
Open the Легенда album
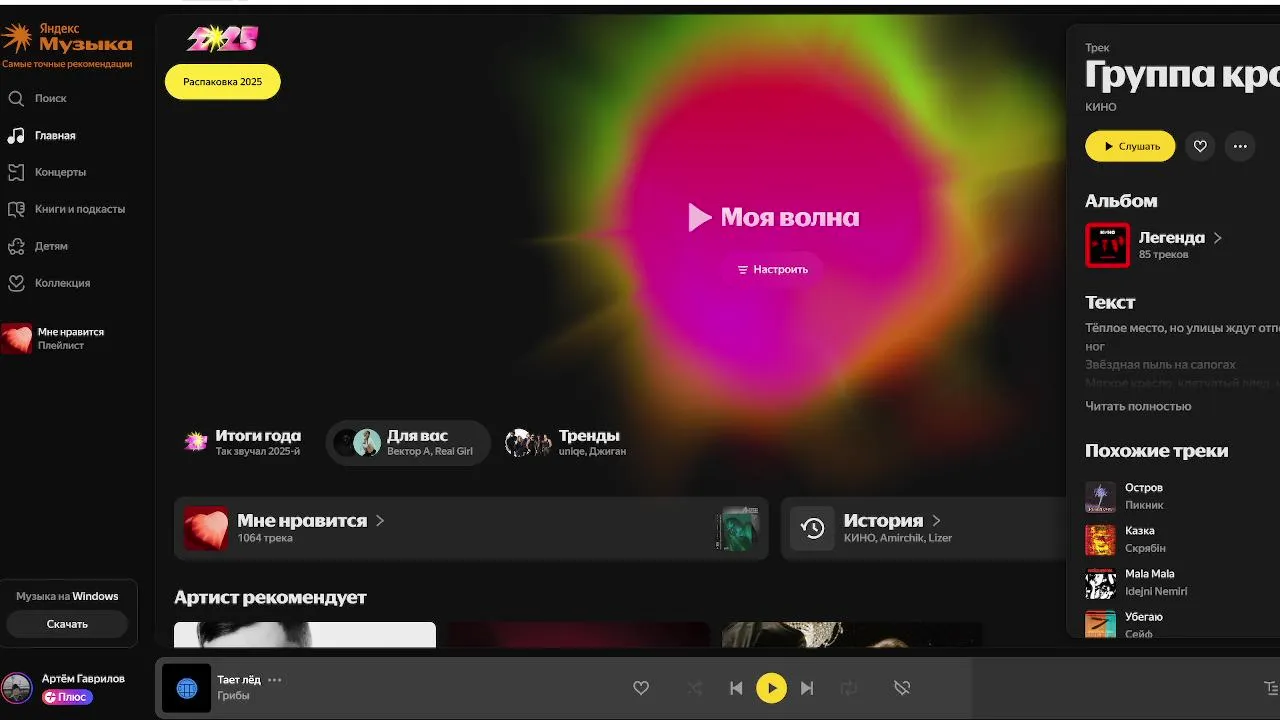1180,238
